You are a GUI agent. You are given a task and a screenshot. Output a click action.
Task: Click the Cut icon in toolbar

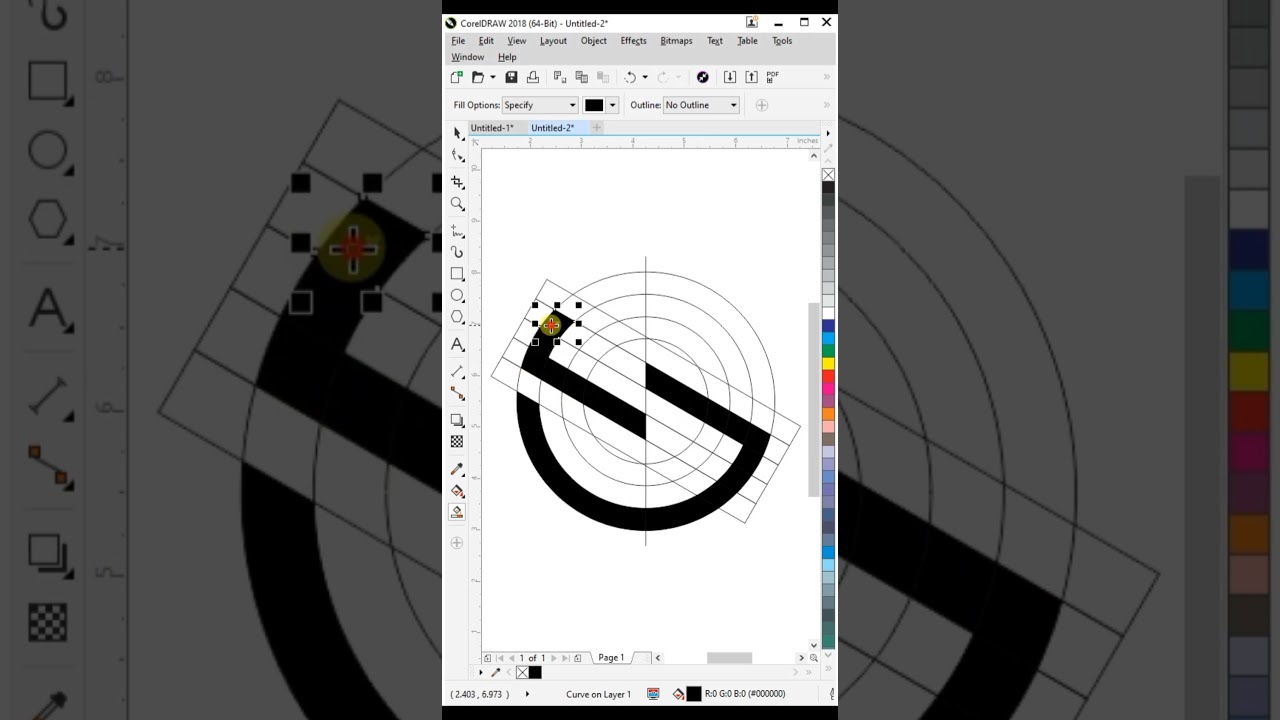tap(560, 77)
